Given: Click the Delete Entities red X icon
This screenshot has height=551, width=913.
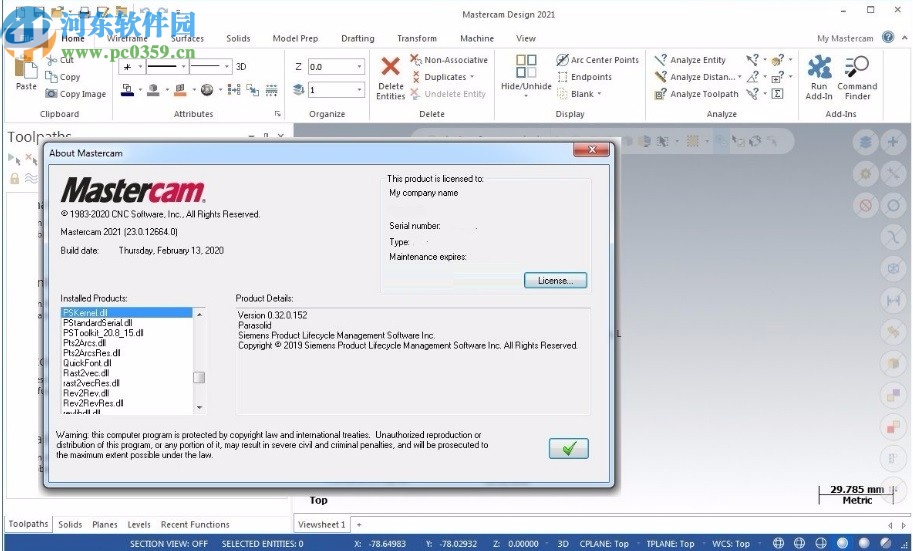Looking at the screenshot, I should 390,66.
